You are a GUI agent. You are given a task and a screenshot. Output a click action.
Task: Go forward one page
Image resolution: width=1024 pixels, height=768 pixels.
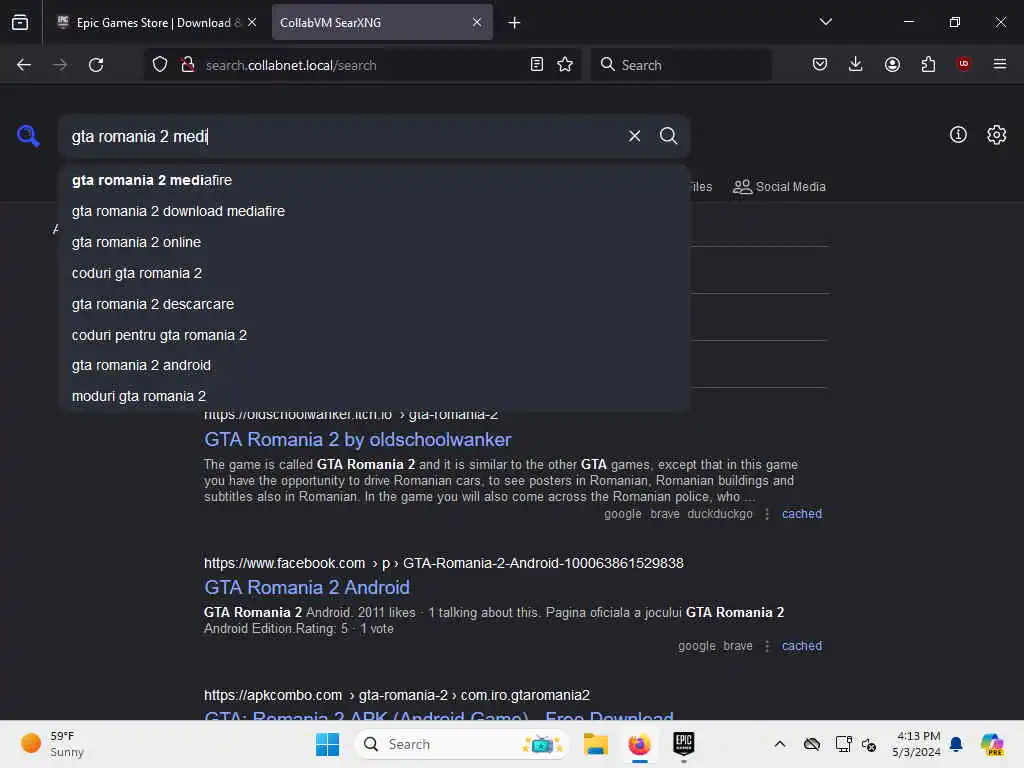(x=60, y=65)
